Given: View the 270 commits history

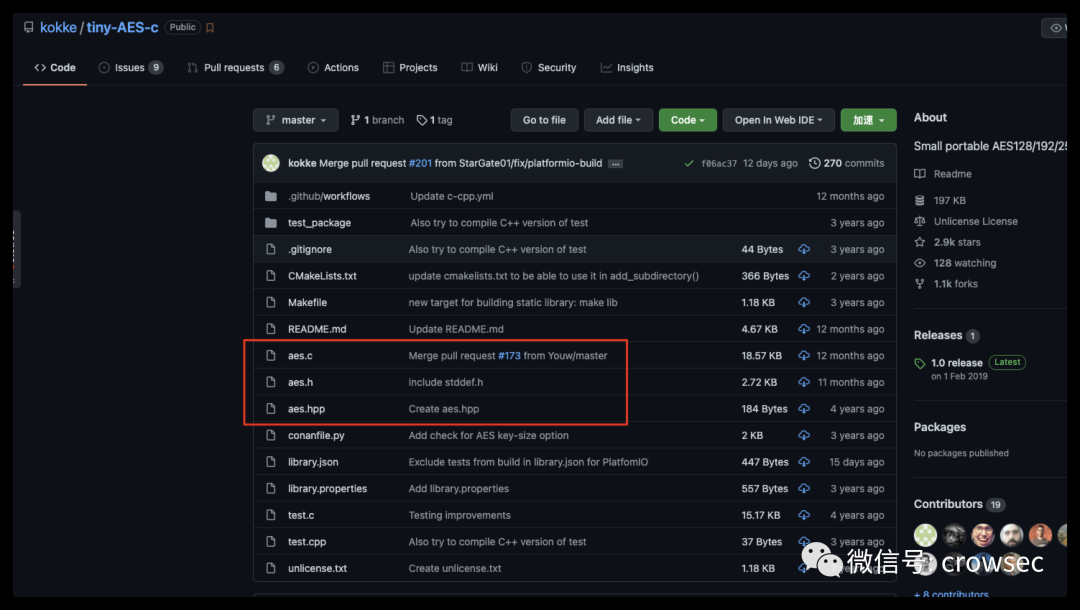Looking at the screenshot, I should [846, 163].
